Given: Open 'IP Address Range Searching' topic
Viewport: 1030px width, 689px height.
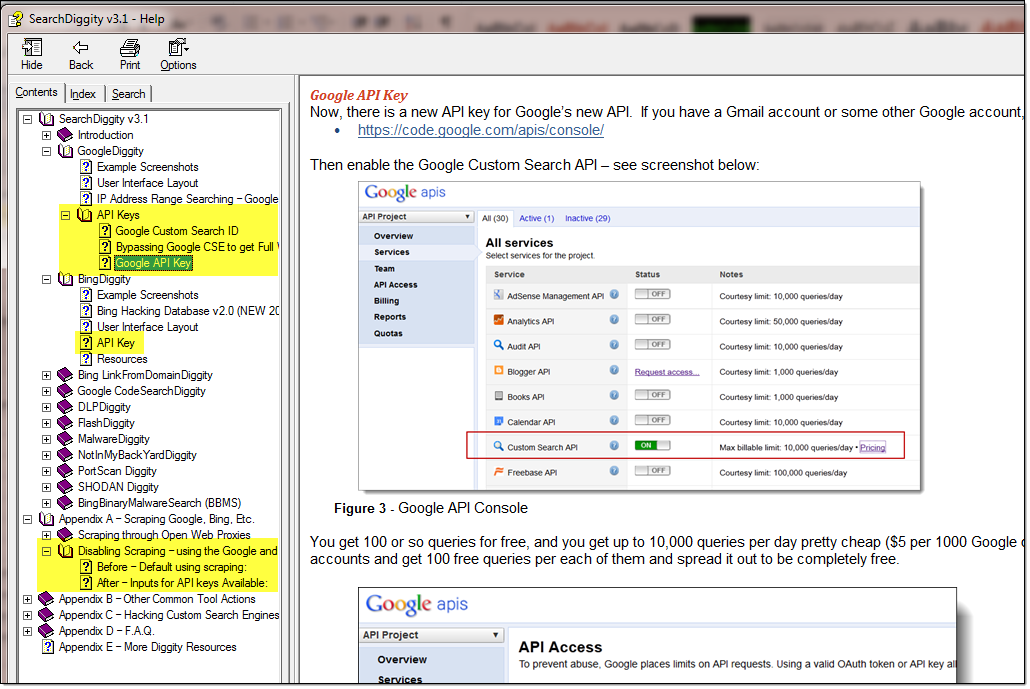Looking at the screenshot, I should point(187,199).
